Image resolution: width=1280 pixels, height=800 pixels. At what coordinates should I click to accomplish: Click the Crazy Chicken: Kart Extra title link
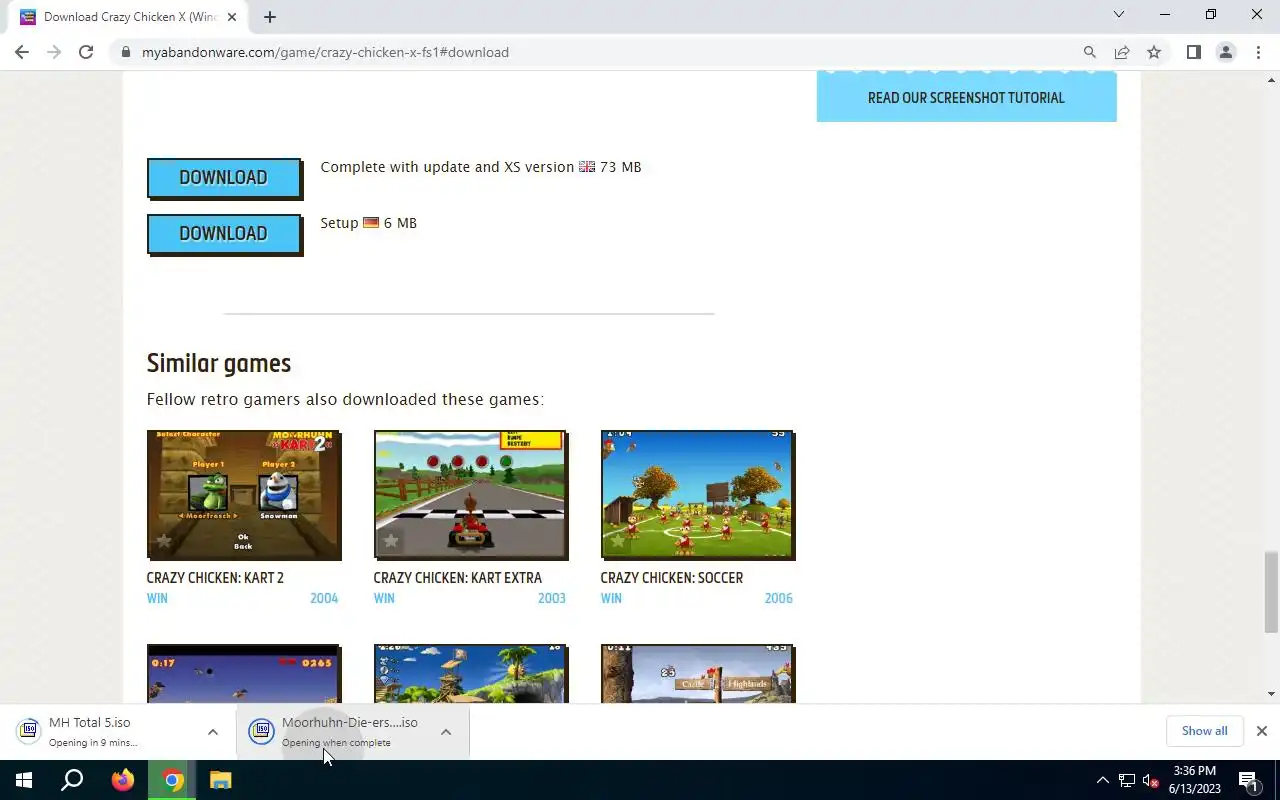tap(457, 578)
